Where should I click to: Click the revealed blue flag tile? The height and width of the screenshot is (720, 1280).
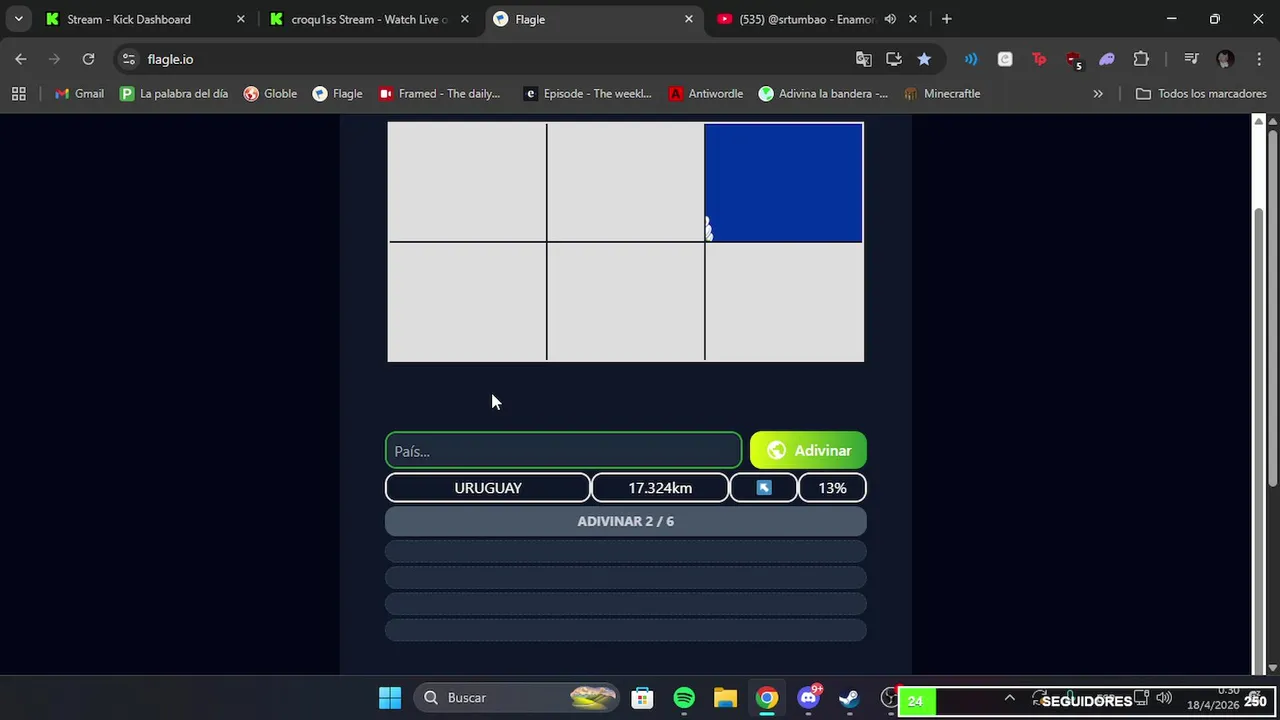784,183
